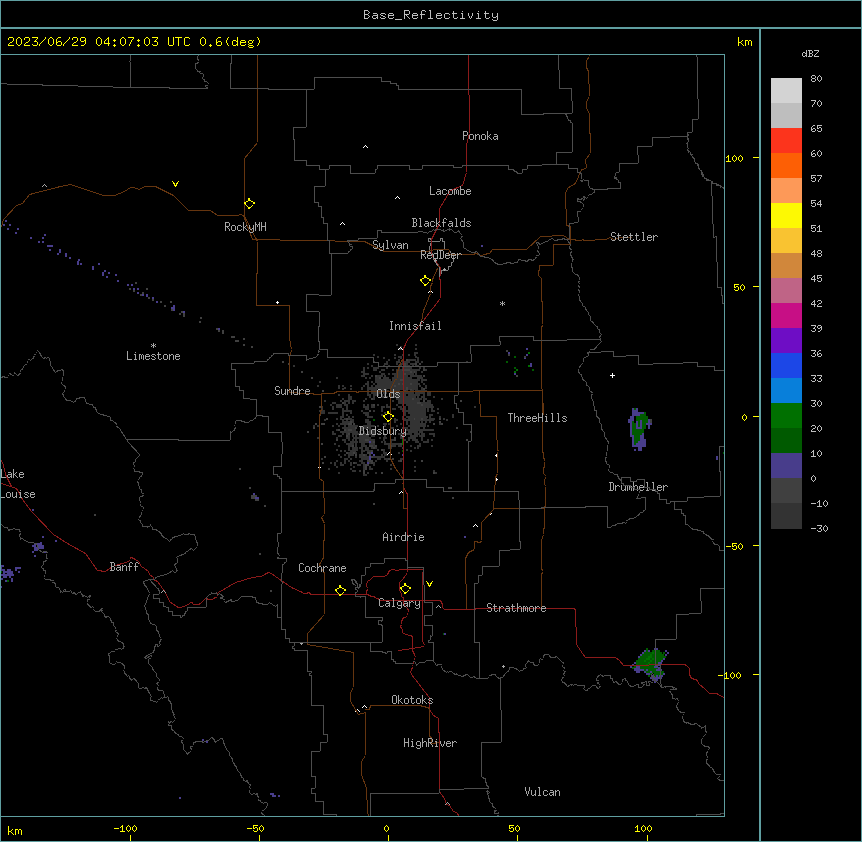The image size is (862, 842).
Task: Select the green 20-30 dBZ legend swatch
Action: (x=786, y=416)
